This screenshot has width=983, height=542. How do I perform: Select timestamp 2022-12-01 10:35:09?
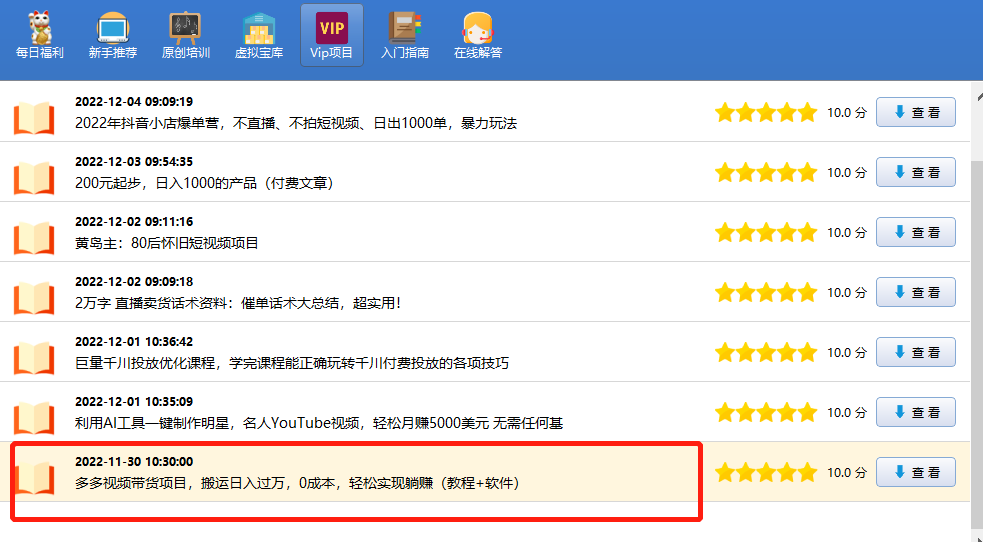[134, 402]
